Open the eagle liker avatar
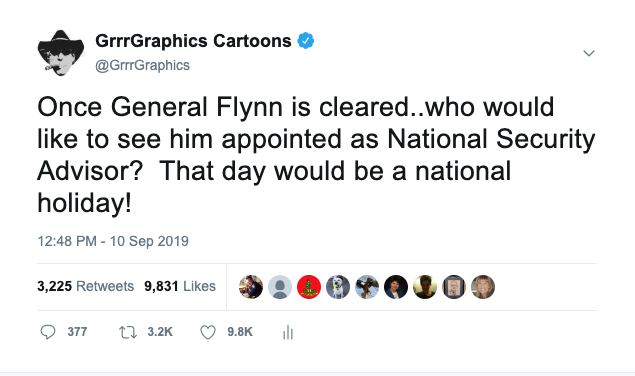This screenshot has height=376, width=635. (367, 287)
